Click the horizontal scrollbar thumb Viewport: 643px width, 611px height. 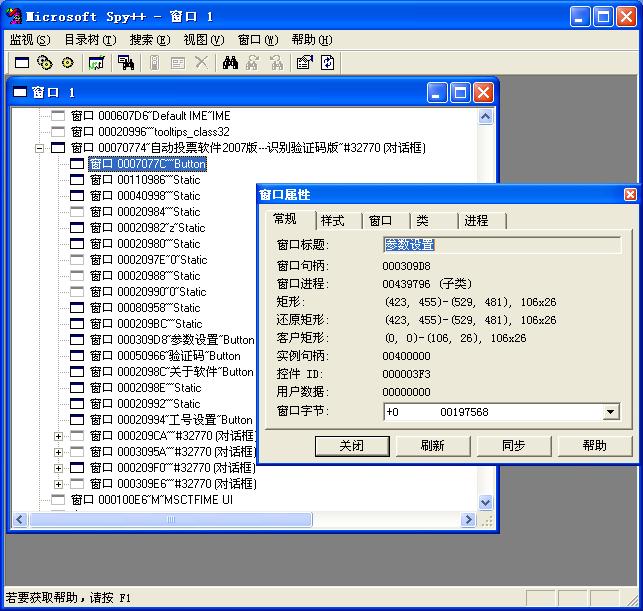(171, 520)
